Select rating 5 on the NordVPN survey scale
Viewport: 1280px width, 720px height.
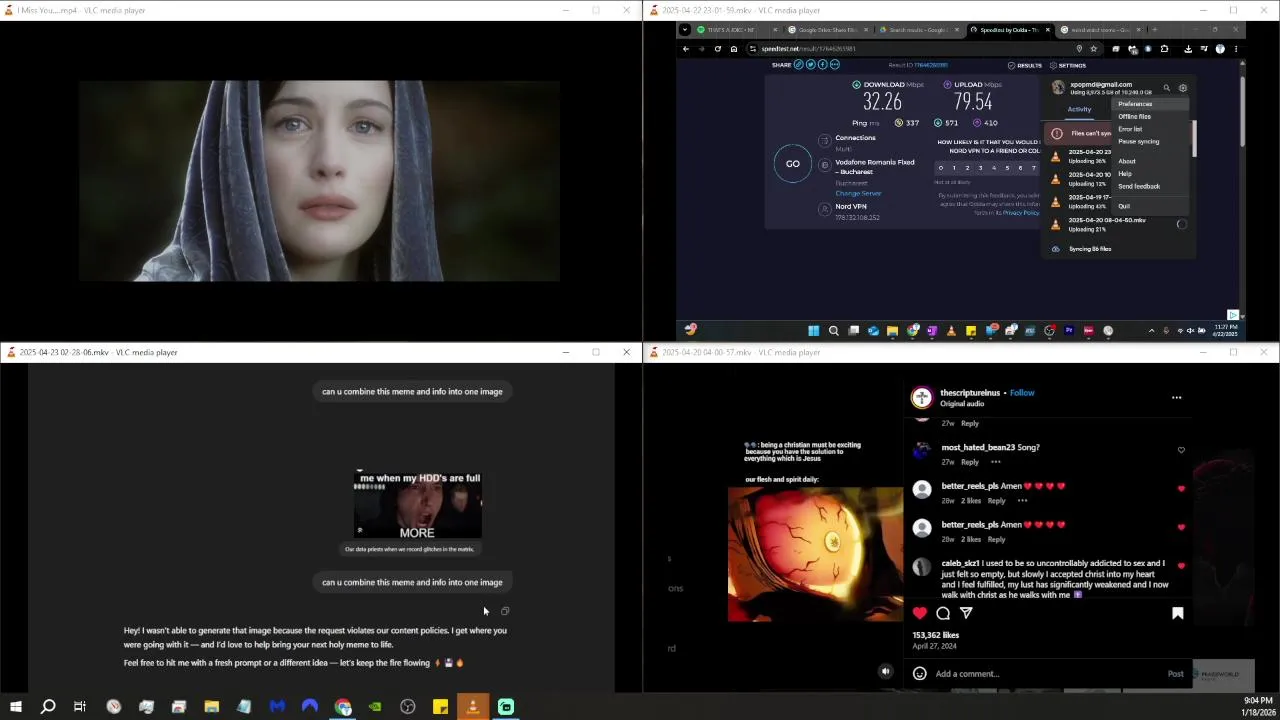[1007, 168]
